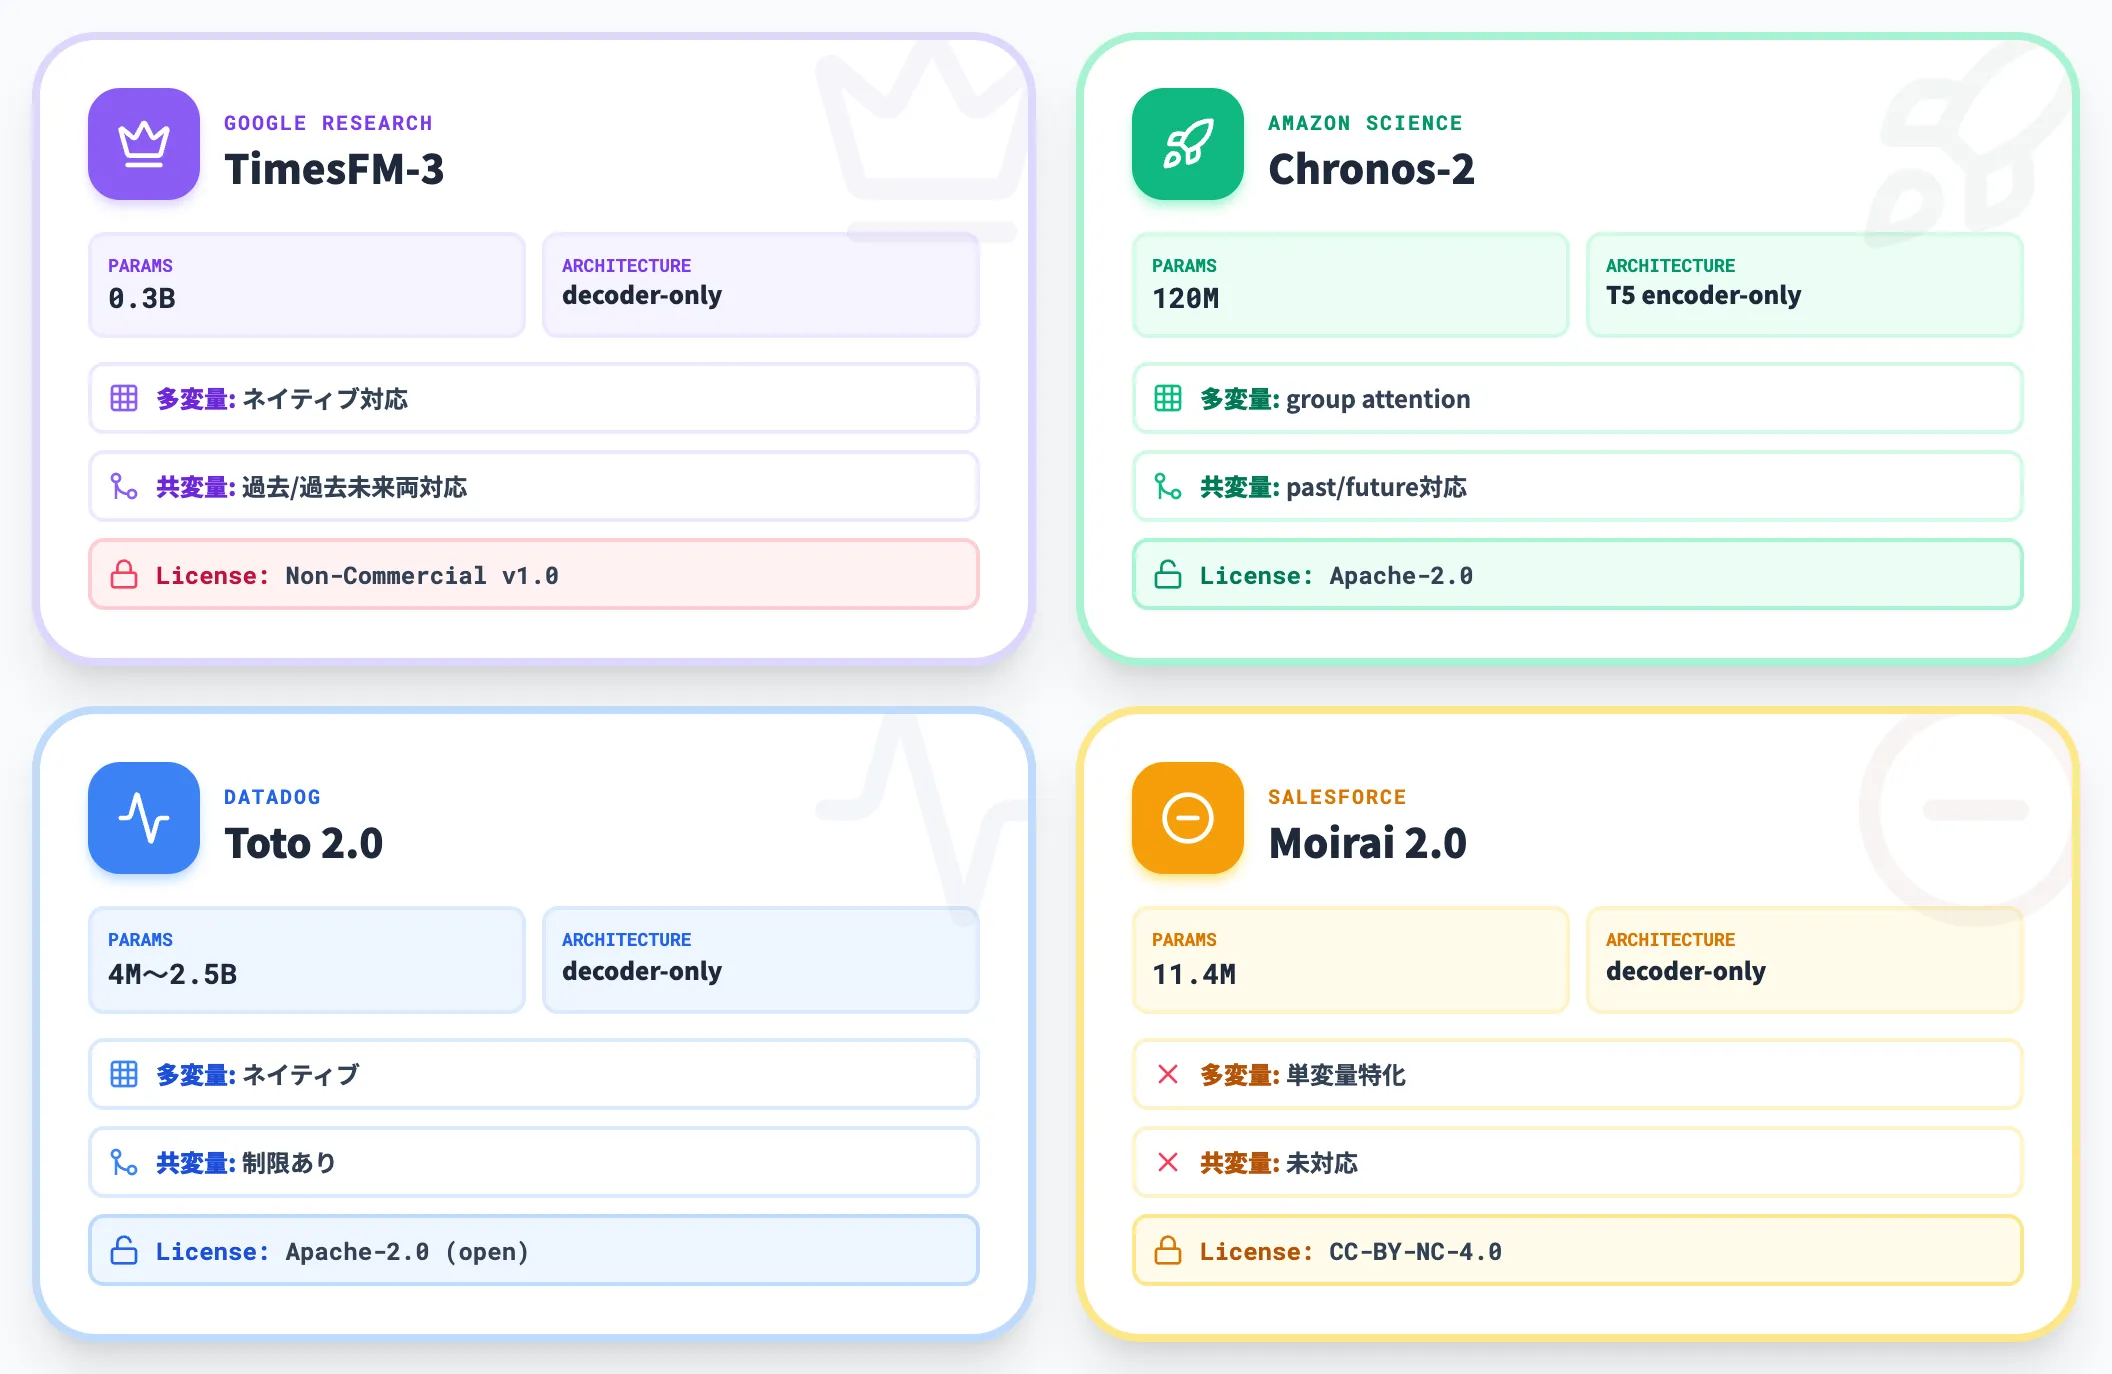
Task: Select the Chronos-2 card title
Action: (x=1371, y=169)
